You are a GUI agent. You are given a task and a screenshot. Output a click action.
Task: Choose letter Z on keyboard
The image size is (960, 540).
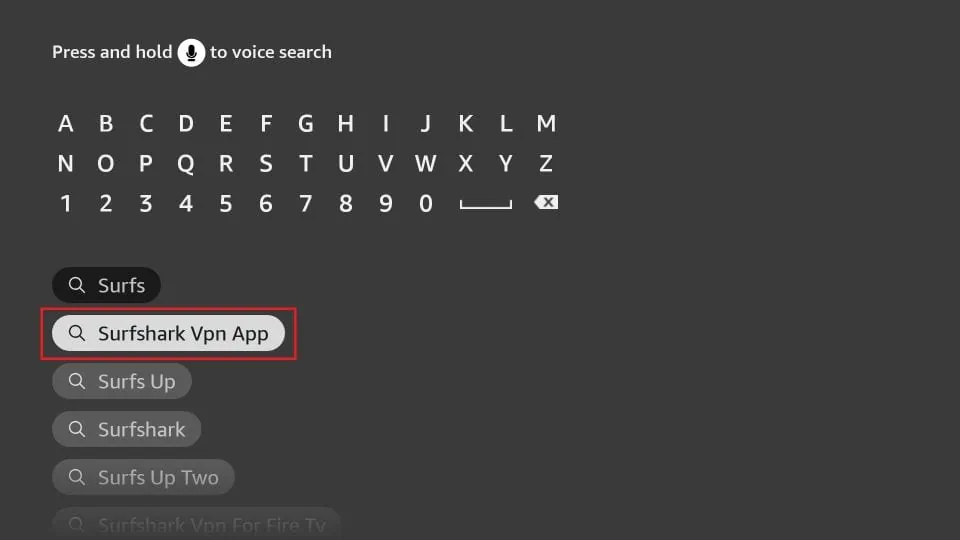tap(546, 163)
